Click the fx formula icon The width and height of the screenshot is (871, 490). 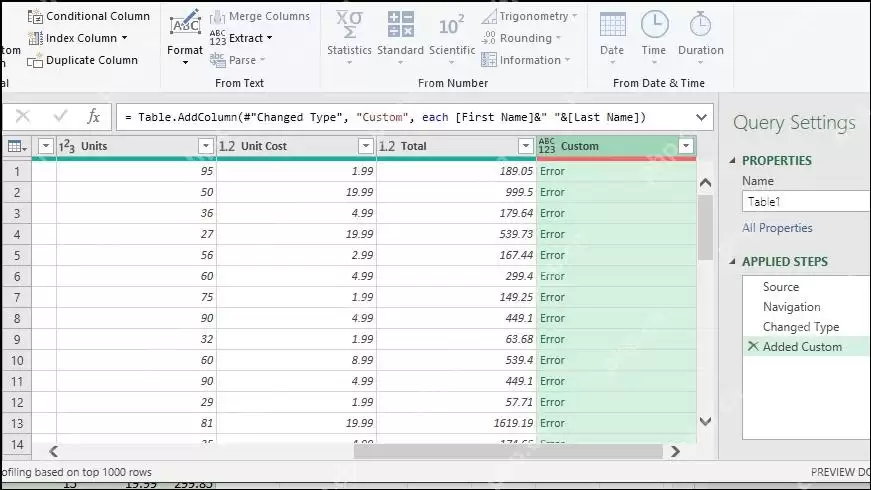93,116
